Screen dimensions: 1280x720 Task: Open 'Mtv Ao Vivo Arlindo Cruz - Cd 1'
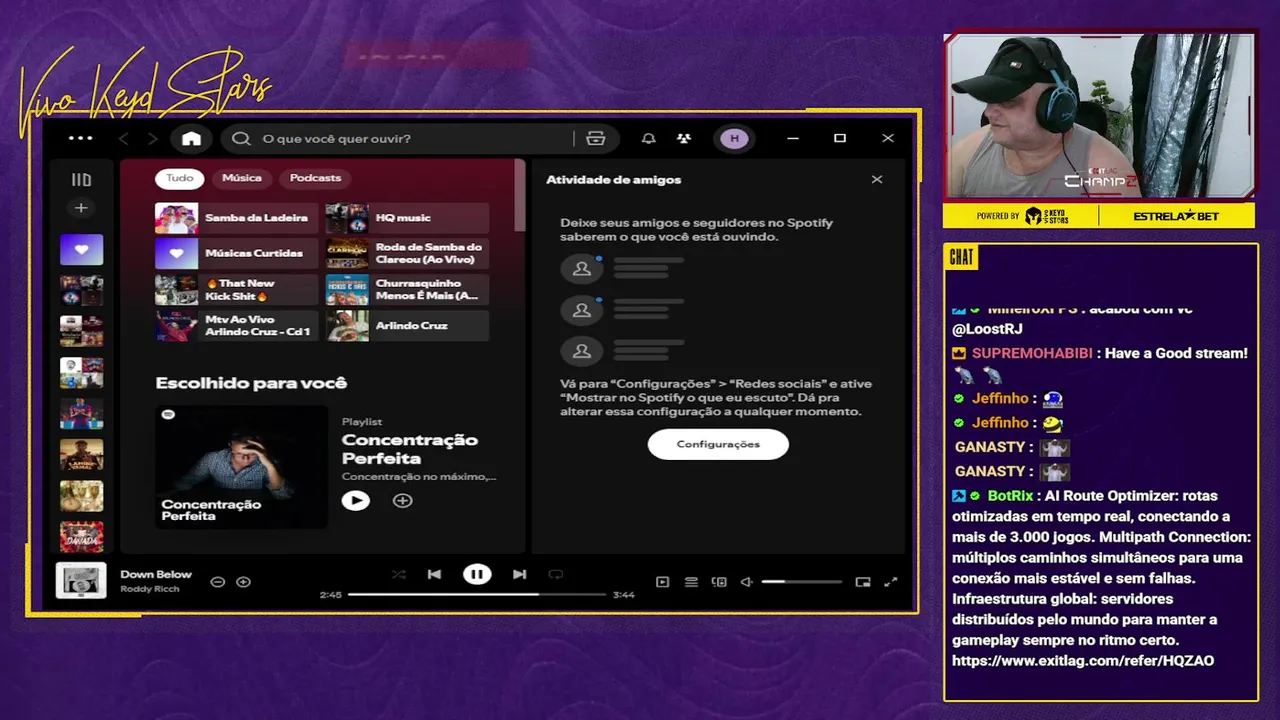click(x=236, y=326)
